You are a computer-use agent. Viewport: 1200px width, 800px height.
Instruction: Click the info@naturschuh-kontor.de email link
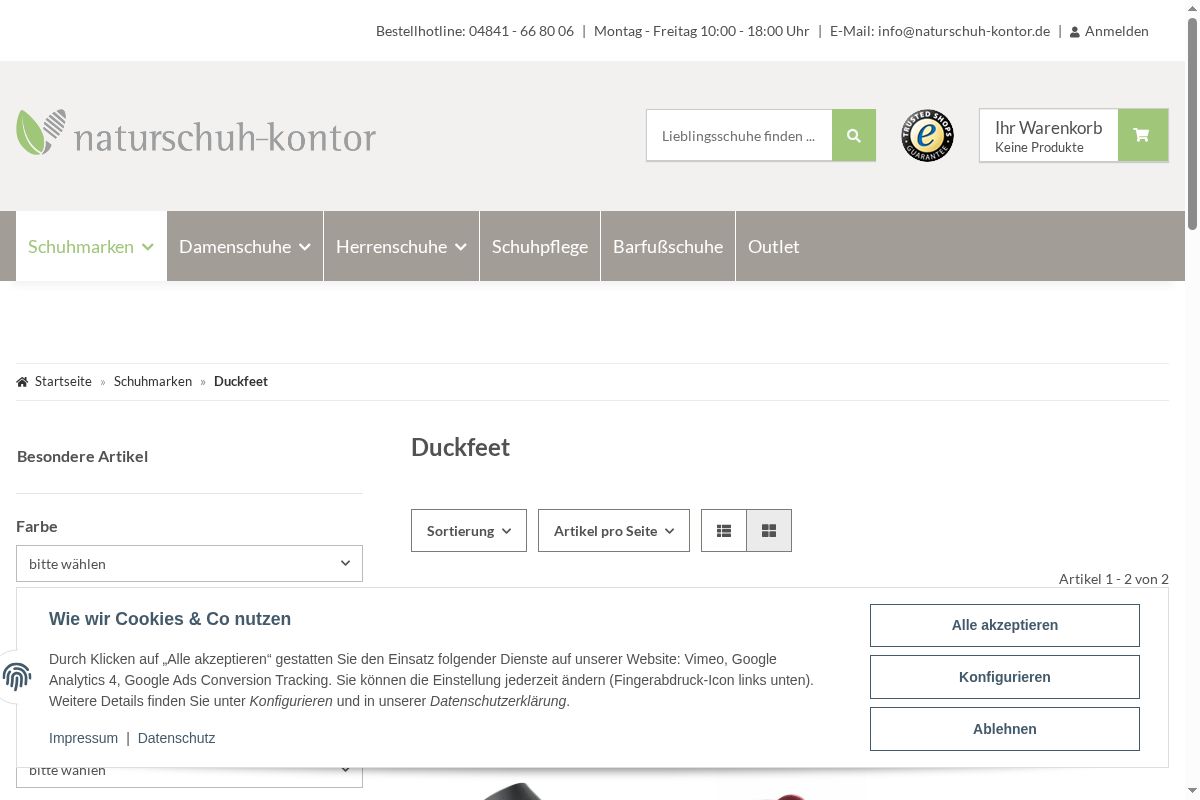coord(964,31)
